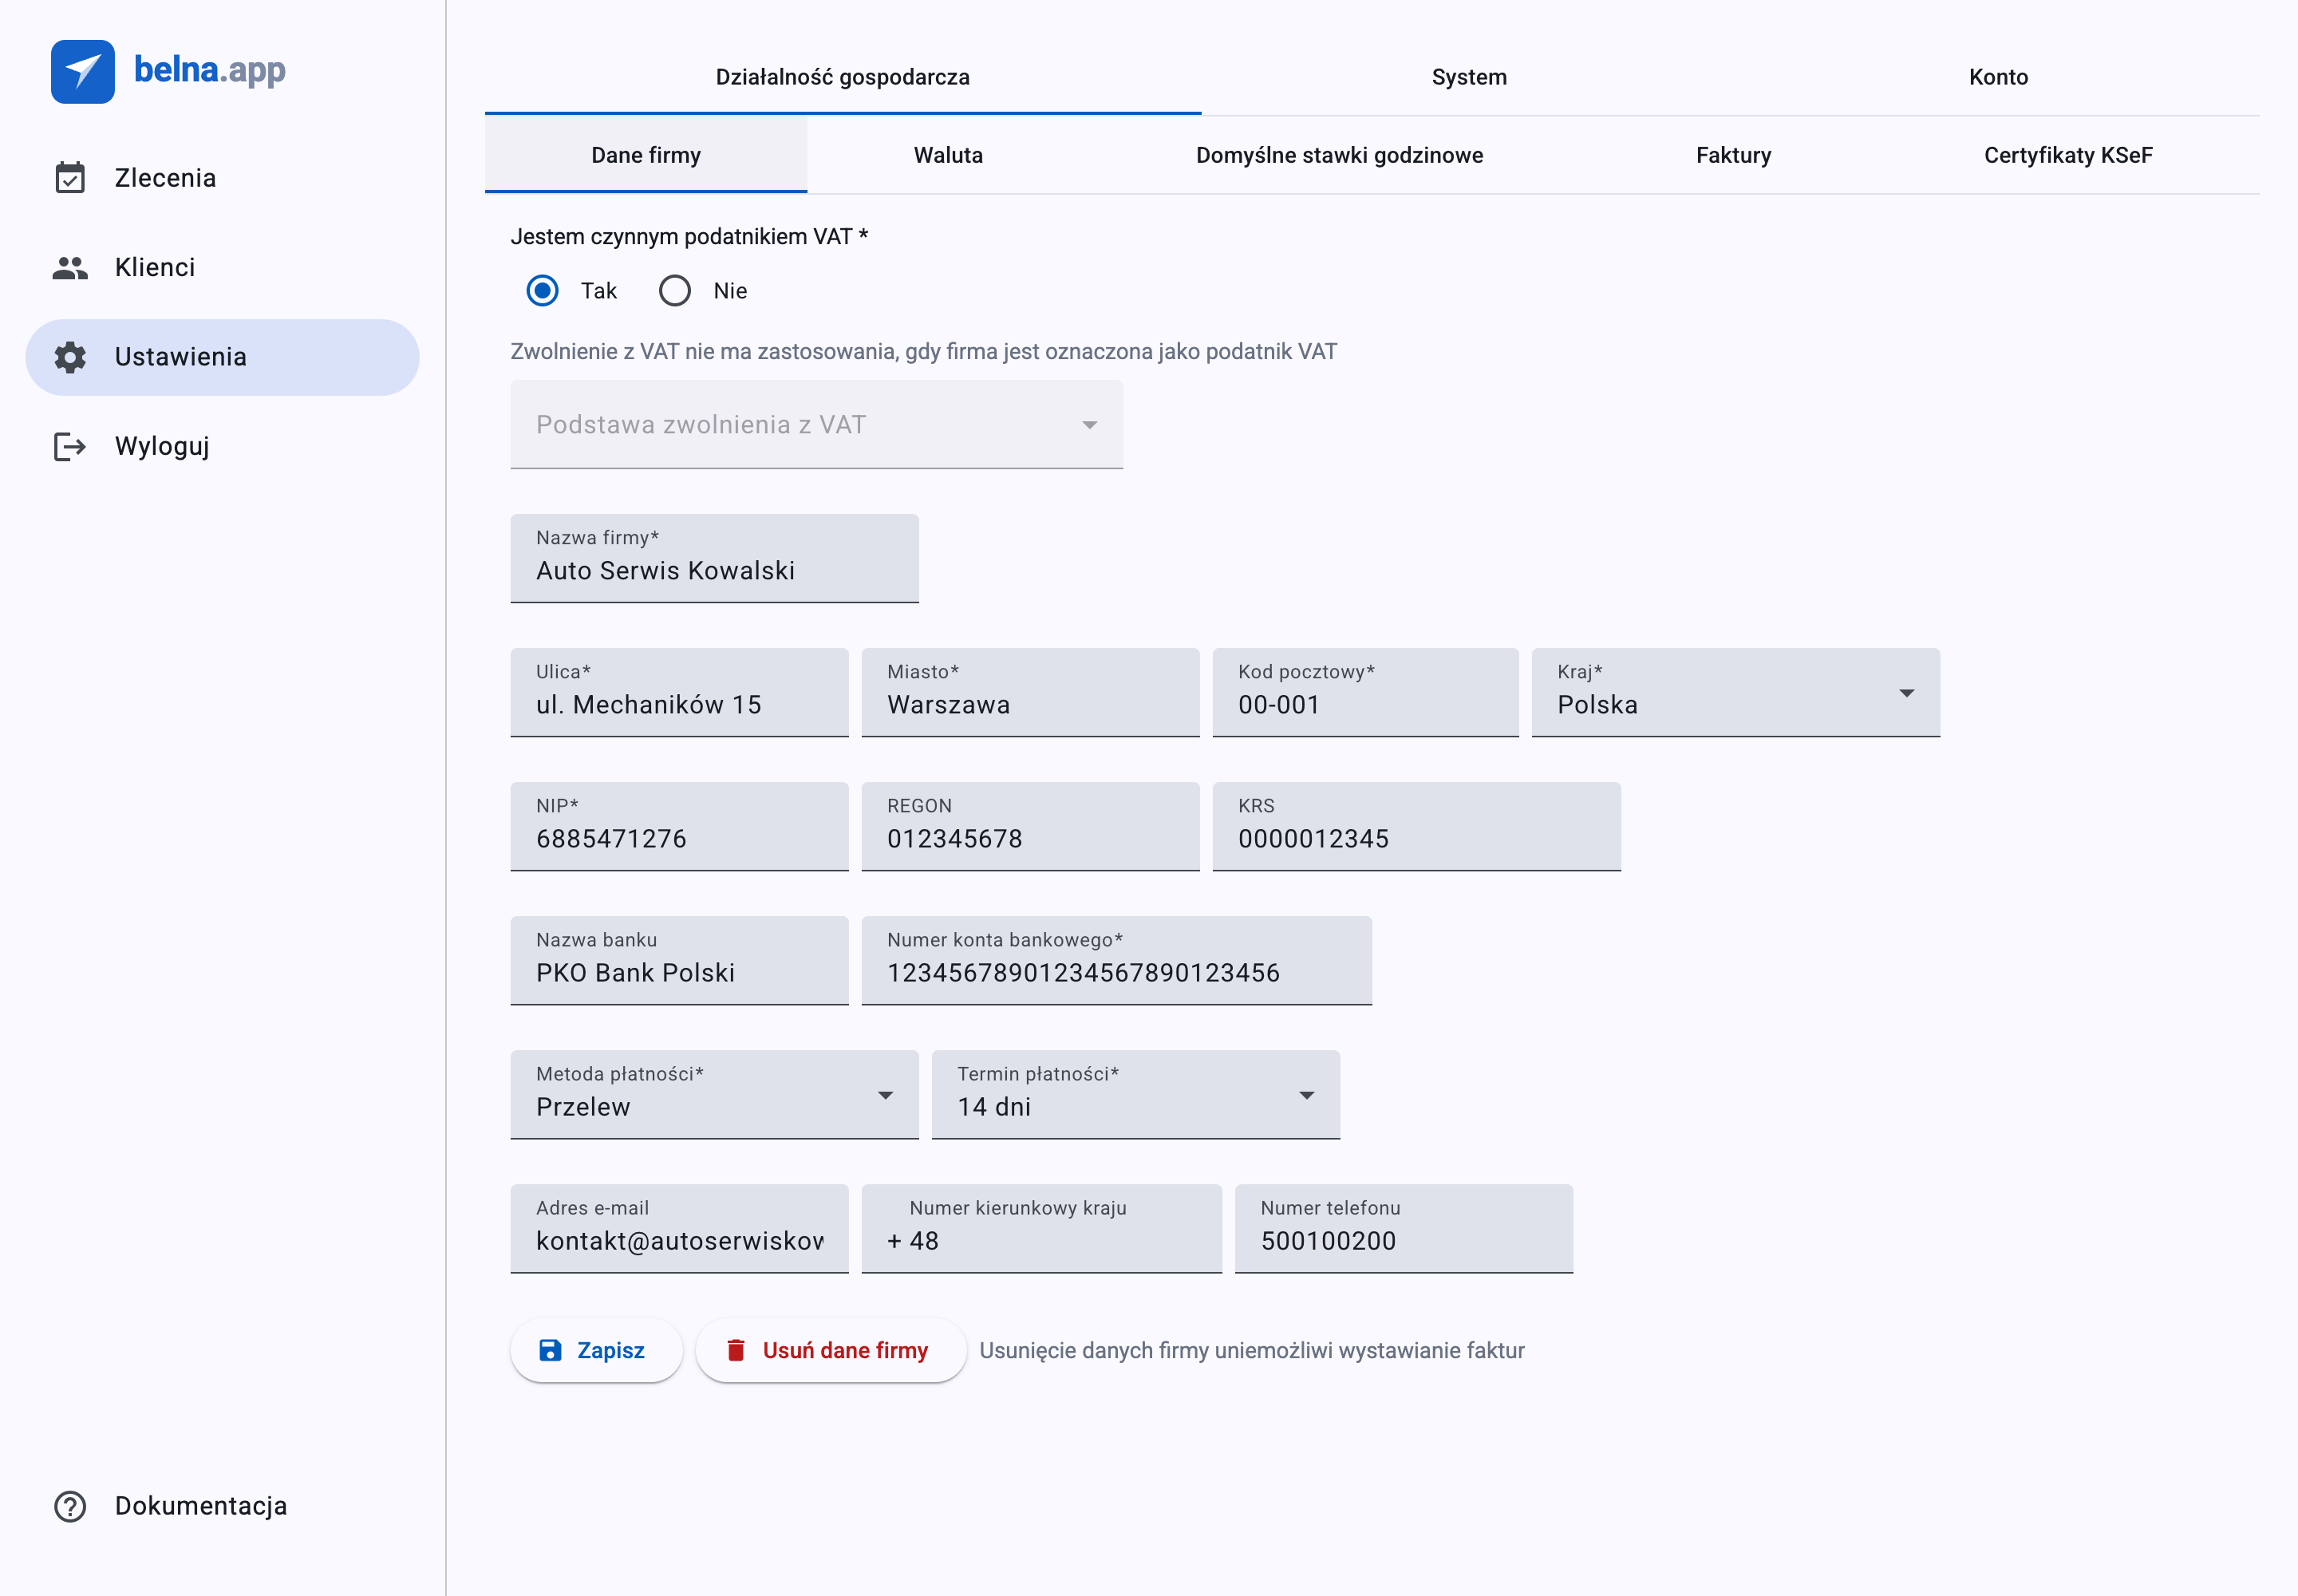Expand the Kraj dropdown arrow
The image size is (2298, 1596).
[1906, 693]
